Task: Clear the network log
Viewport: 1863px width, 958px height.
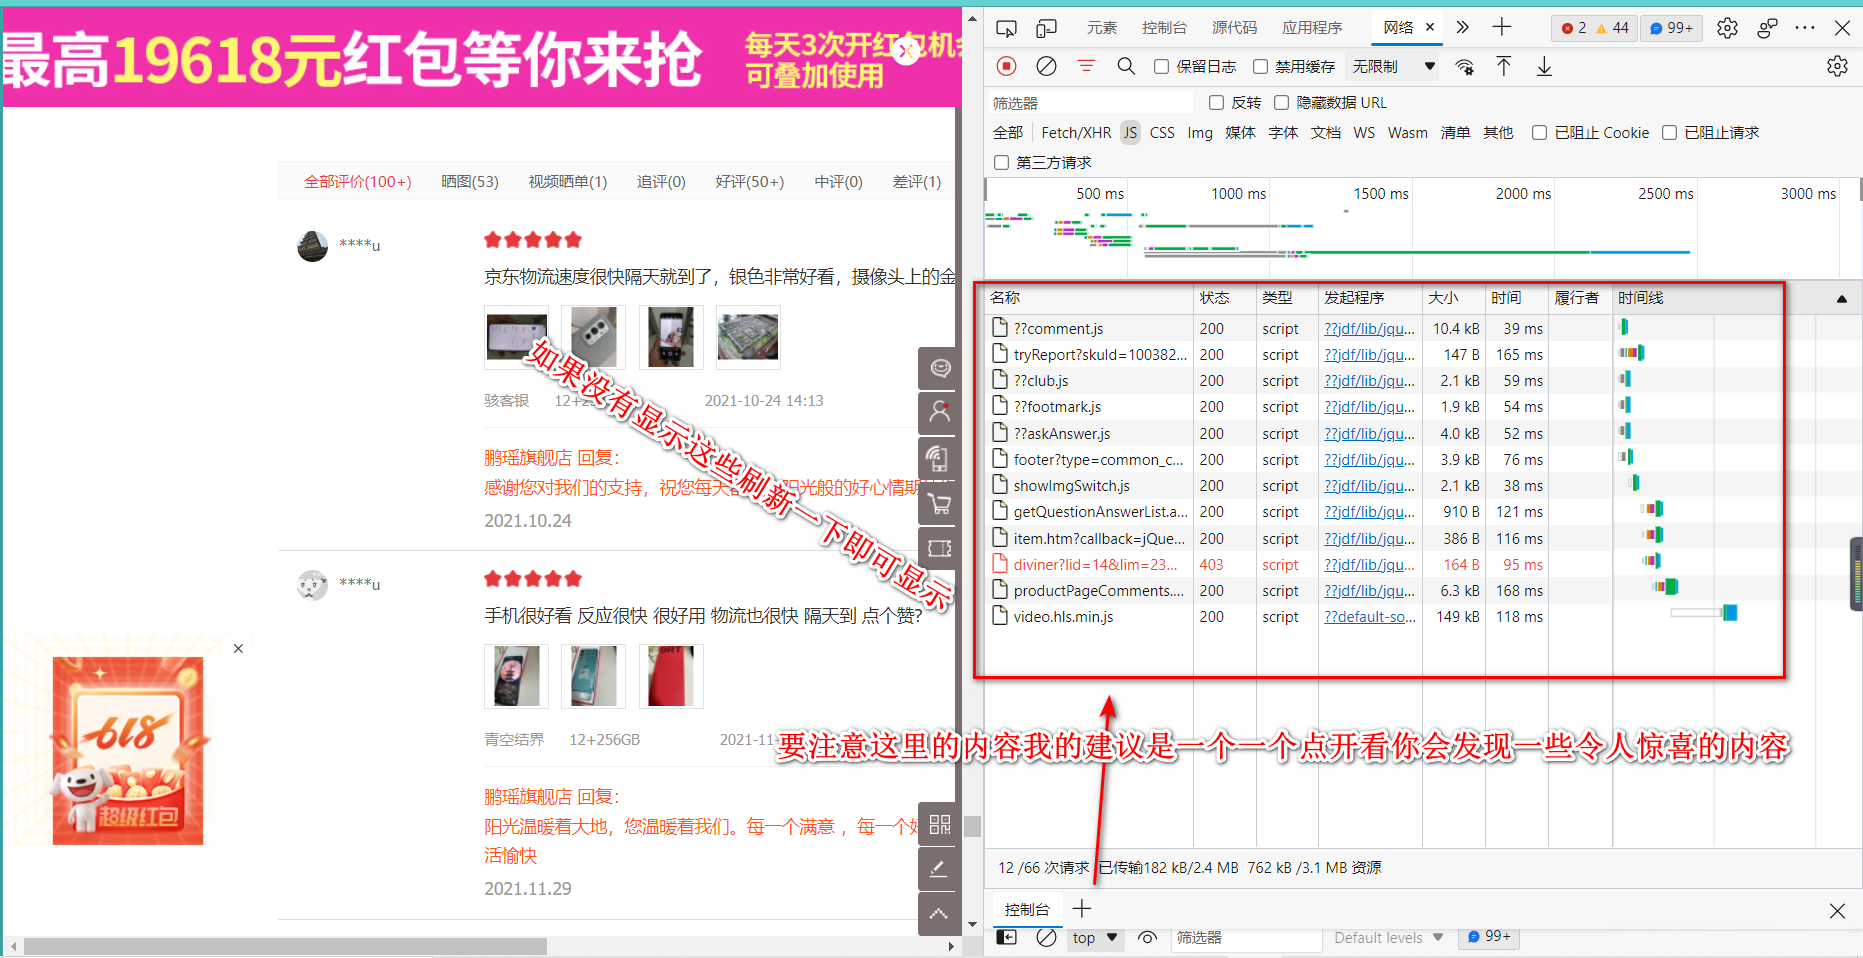Action: [1046, 66]
